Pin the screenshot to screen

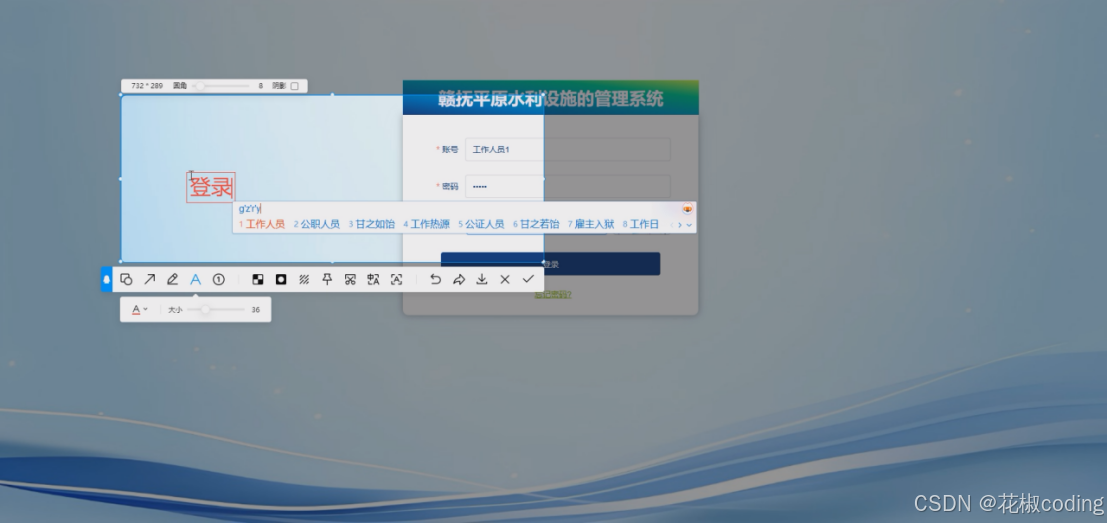pos(327,280)
